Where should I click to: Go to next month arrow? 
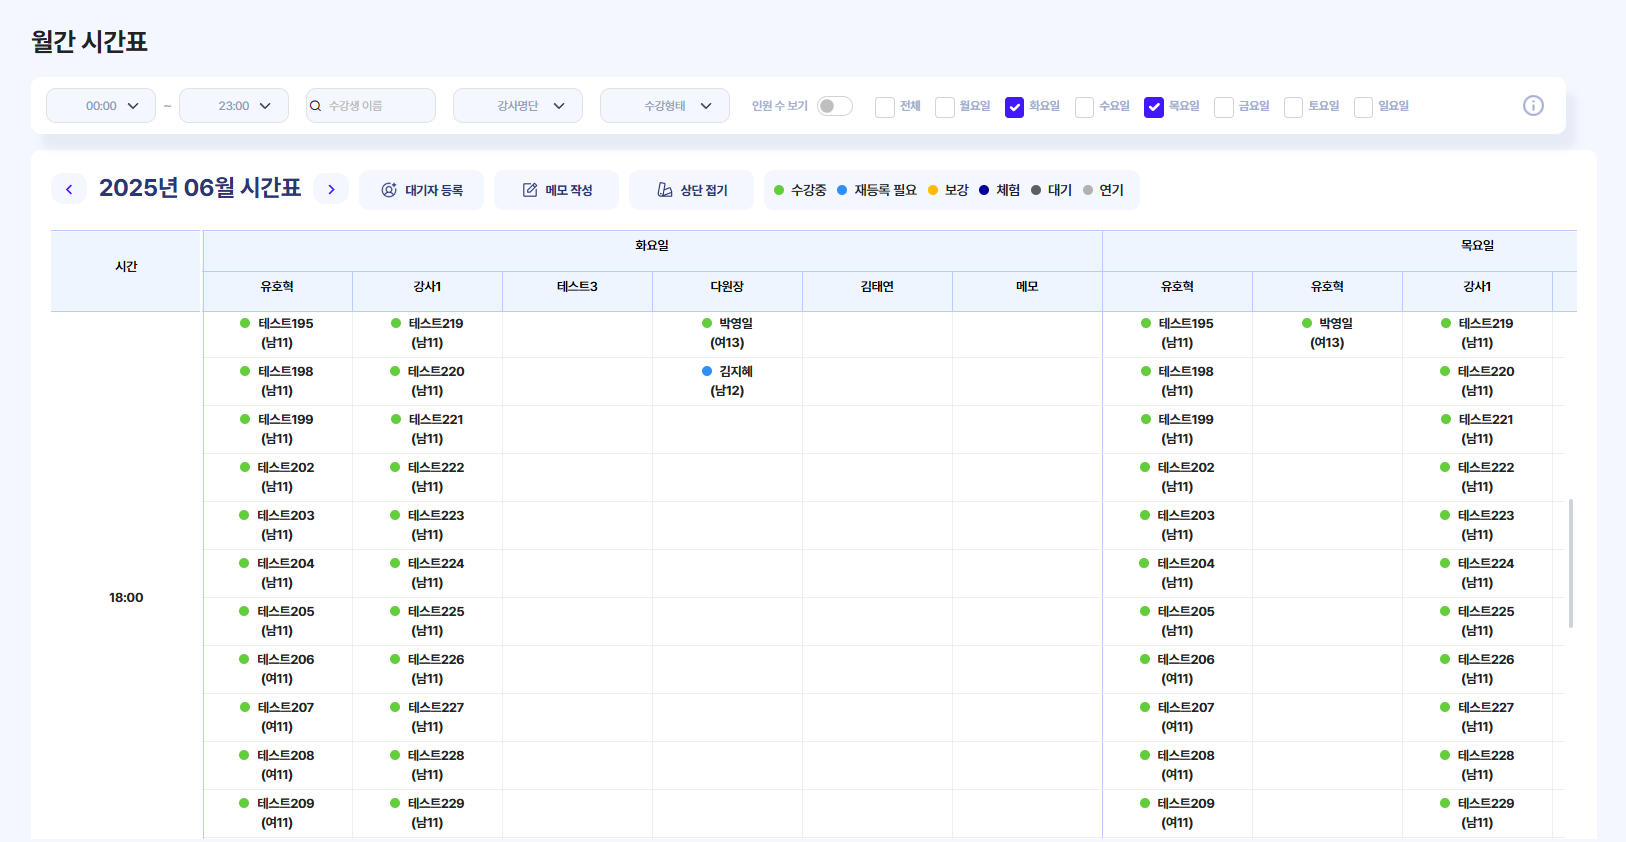[x=331, y=189]
